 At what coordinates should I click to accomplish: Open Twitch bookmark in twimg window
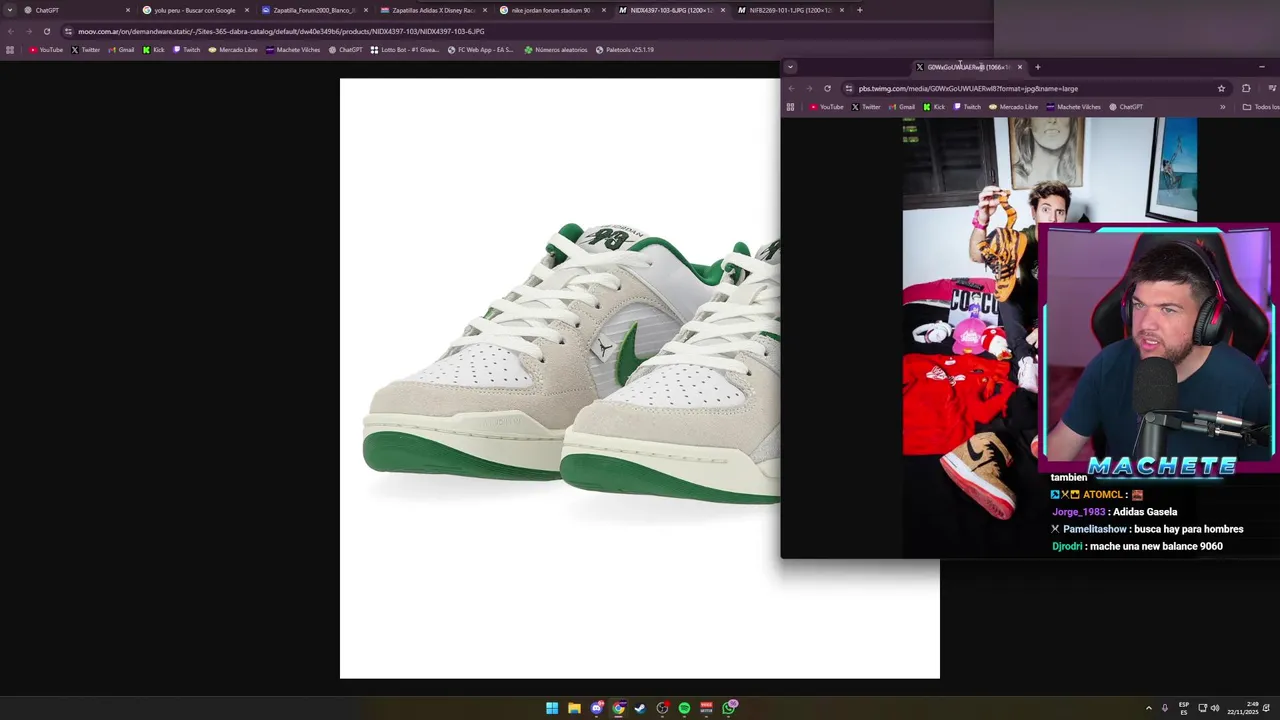tap(967, 107)
